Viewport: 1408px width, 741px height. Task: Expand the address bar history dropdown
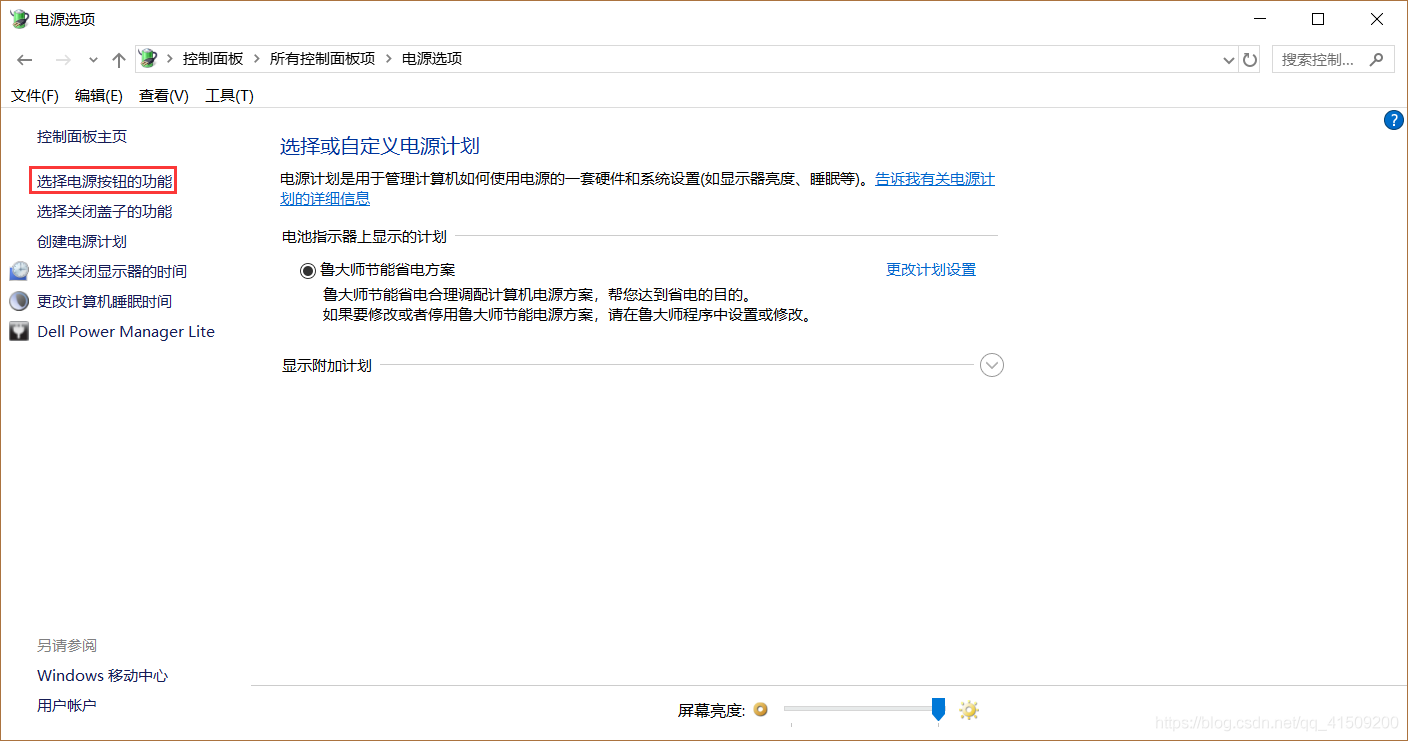(x=1229, y=60)
